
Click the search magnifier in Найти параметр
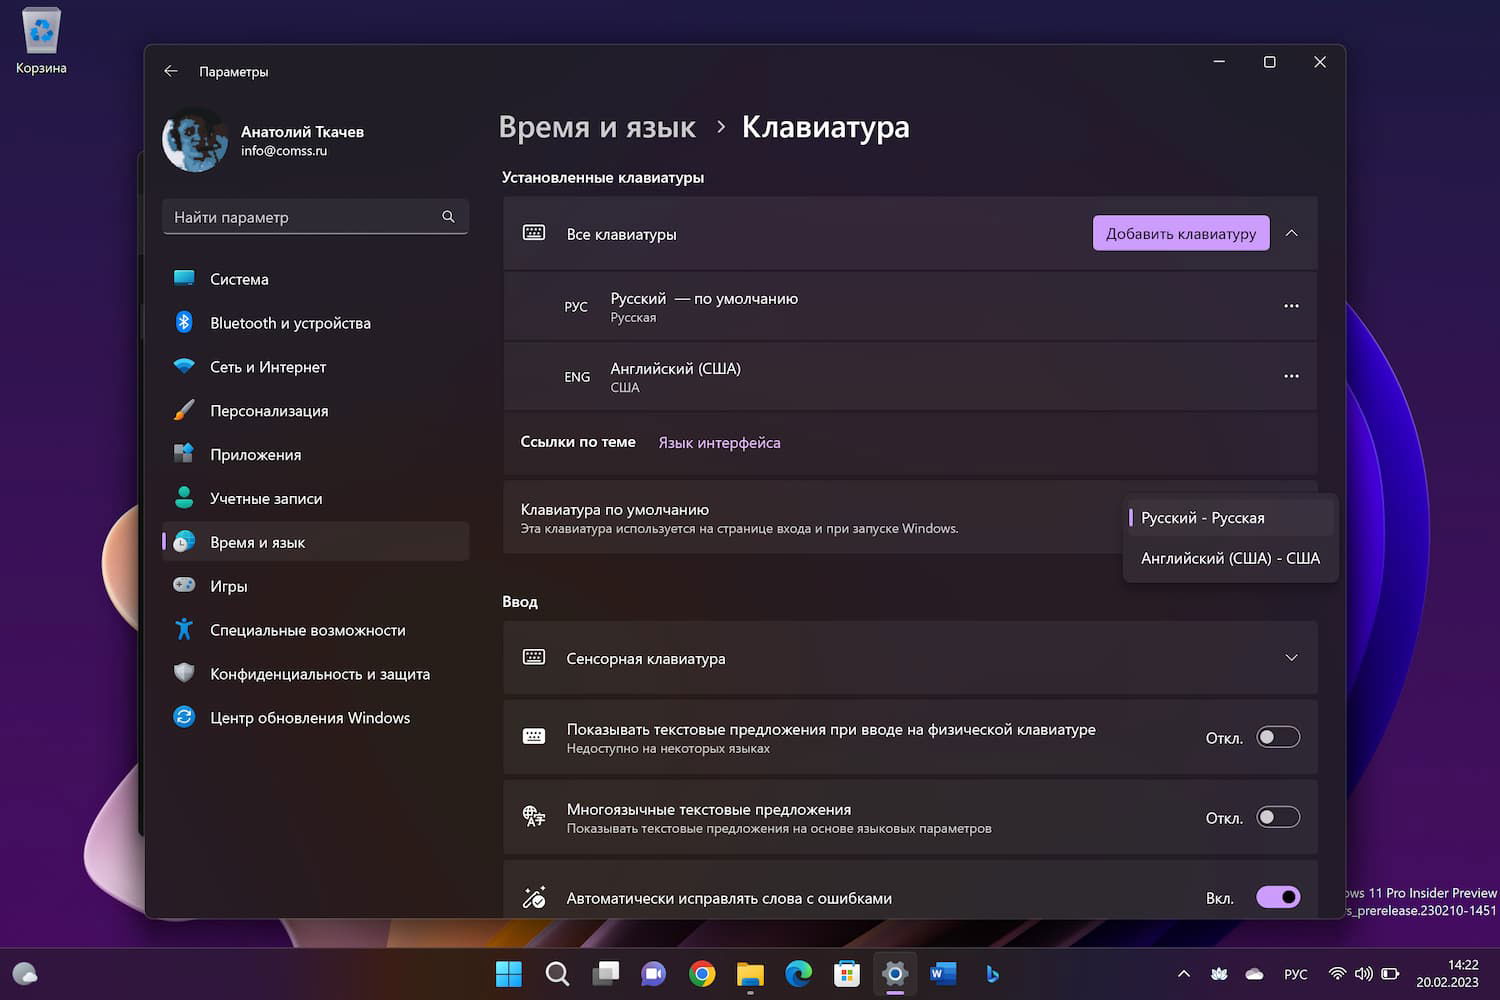point(448,217)
